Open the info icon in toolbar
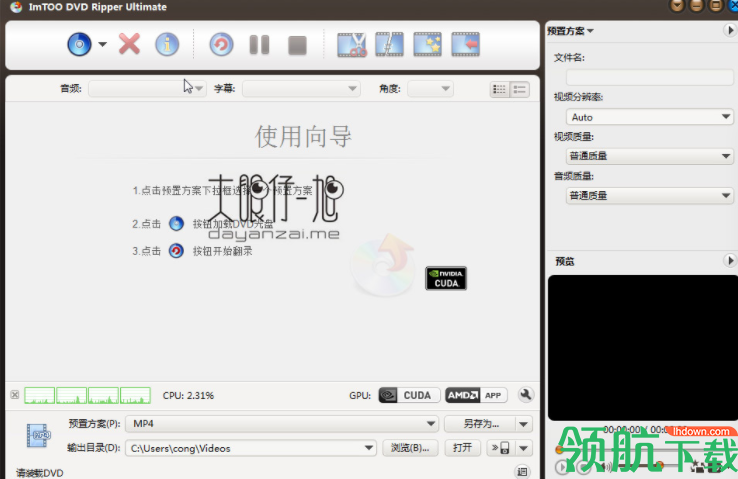The image size is (738, 479). coord(167,45)
